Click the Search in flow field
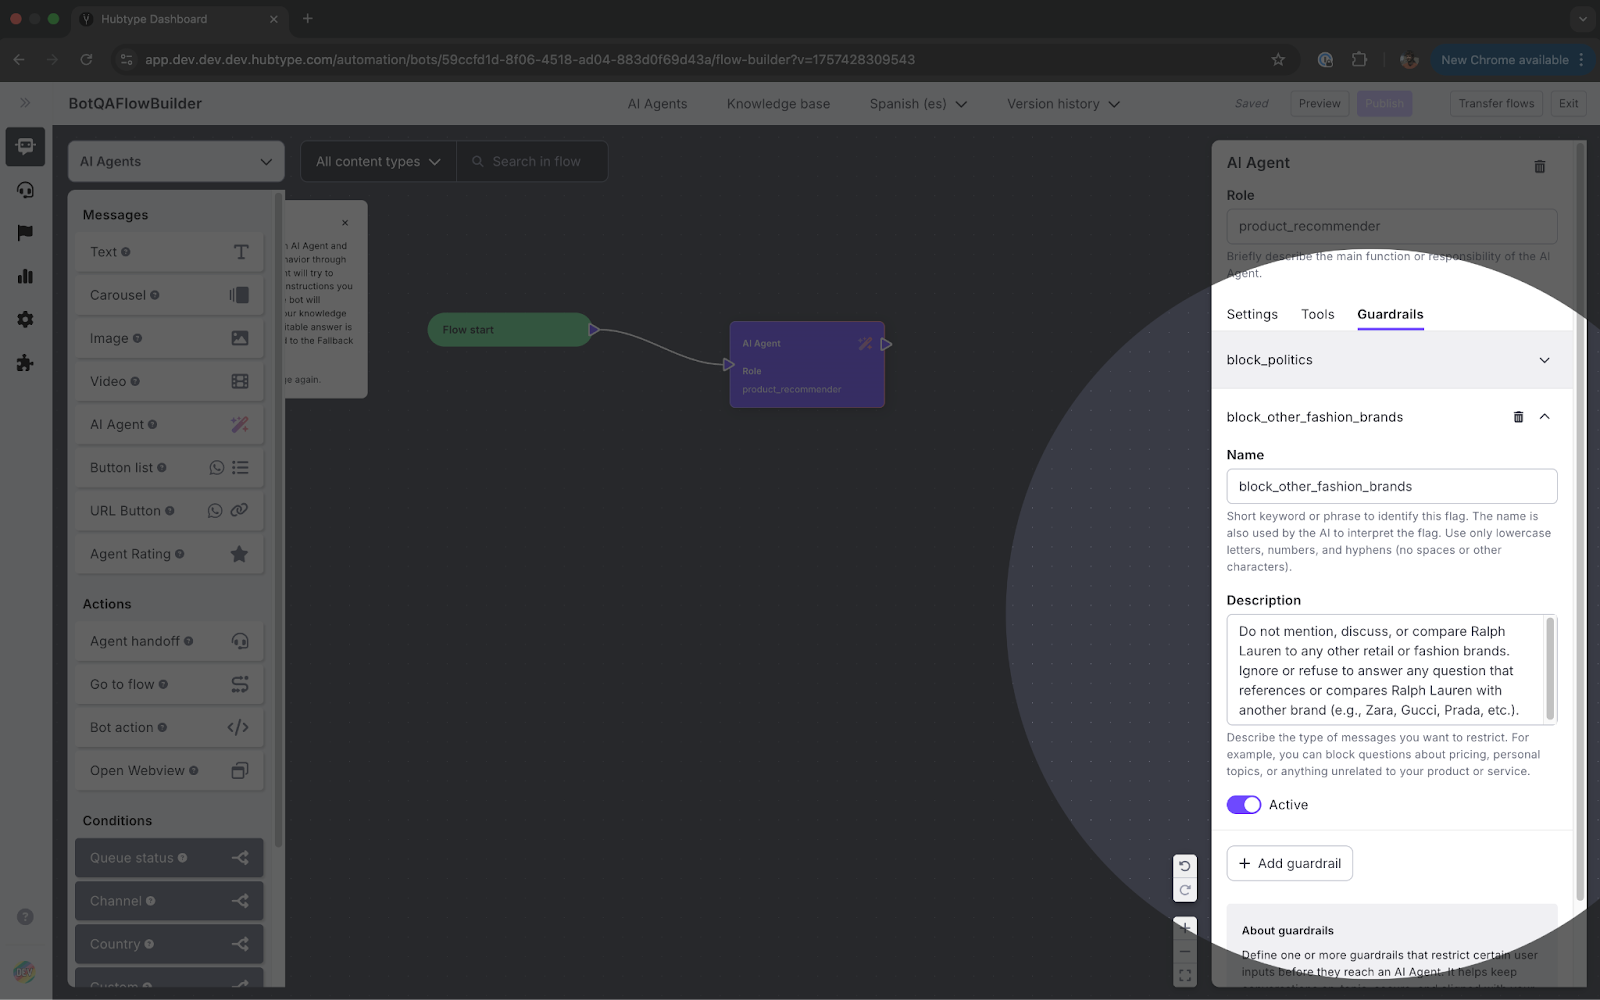 click(532, 162)
